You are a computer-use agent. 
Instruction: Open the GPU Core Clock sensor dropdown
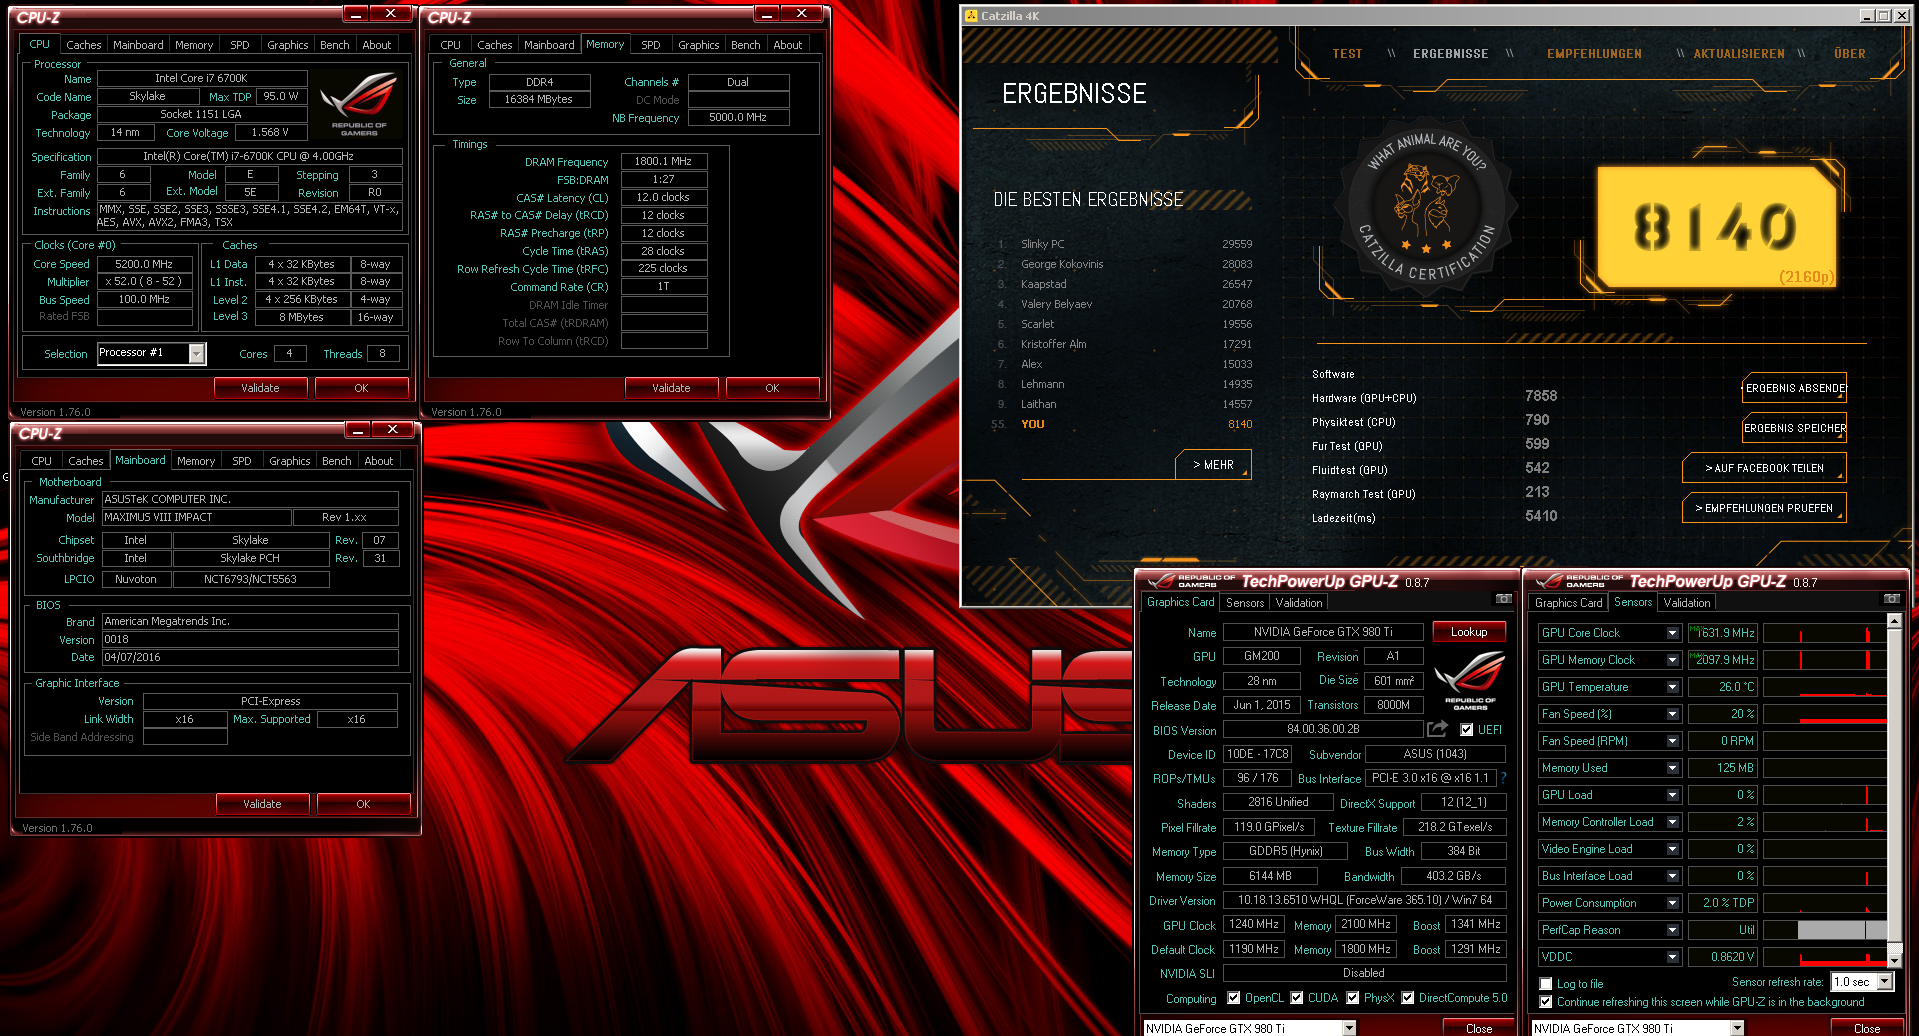click(x=1672, y=633)
